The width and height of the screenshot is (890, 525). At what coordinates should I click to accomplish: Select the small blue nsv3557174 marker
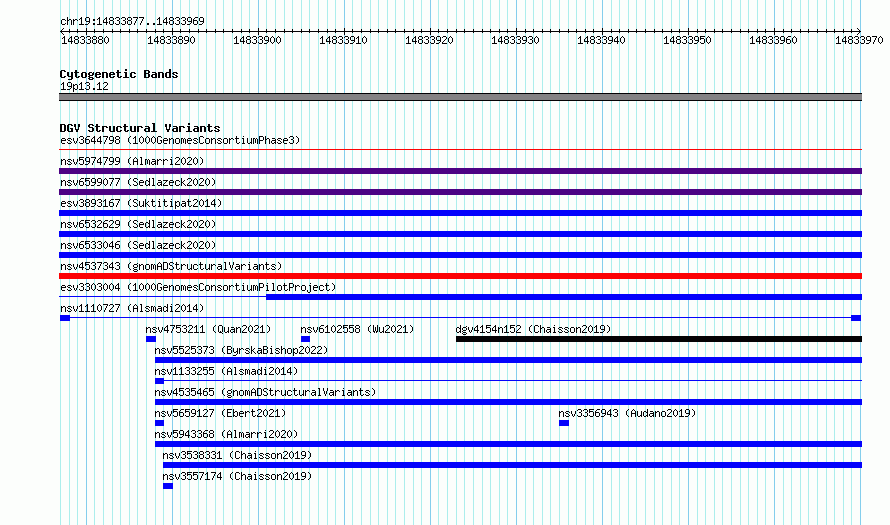(168, 486)
